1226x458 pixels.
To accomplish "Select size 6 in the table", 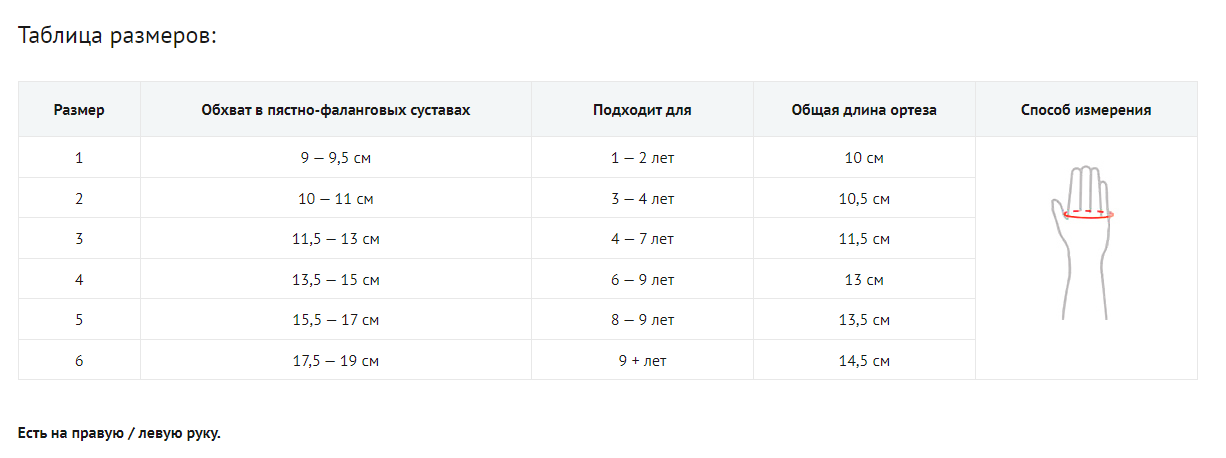I will [79, 360].
